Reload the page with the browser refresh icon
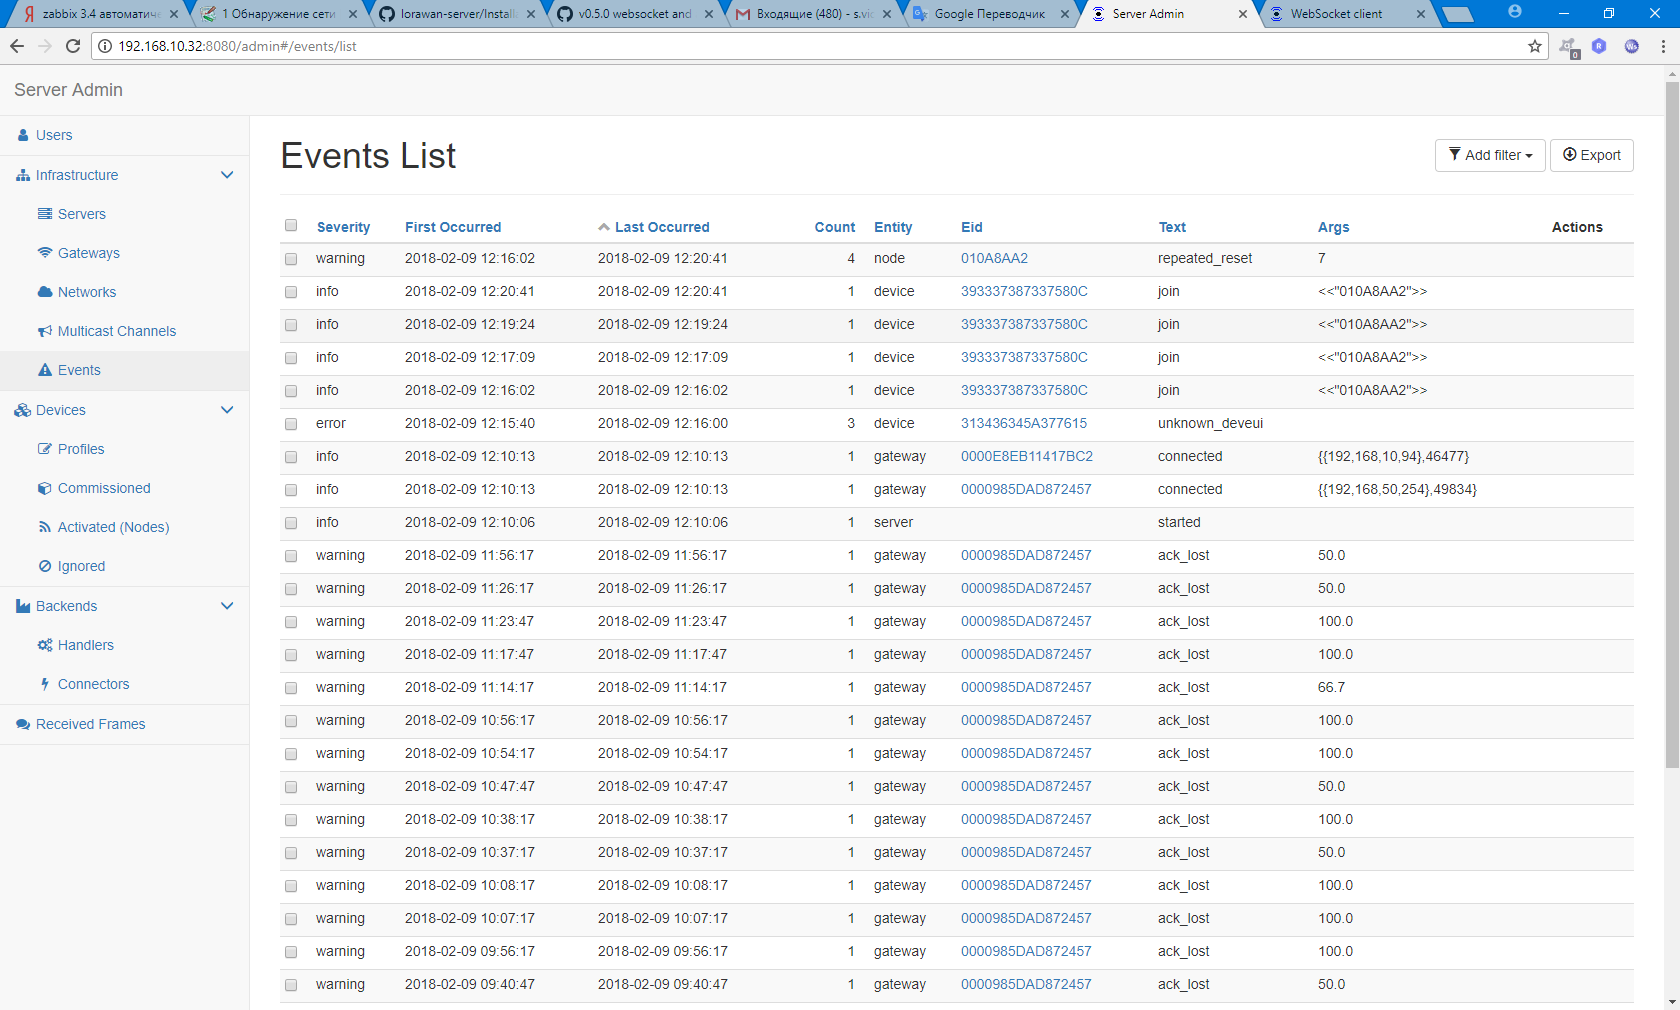 (72, 46)
